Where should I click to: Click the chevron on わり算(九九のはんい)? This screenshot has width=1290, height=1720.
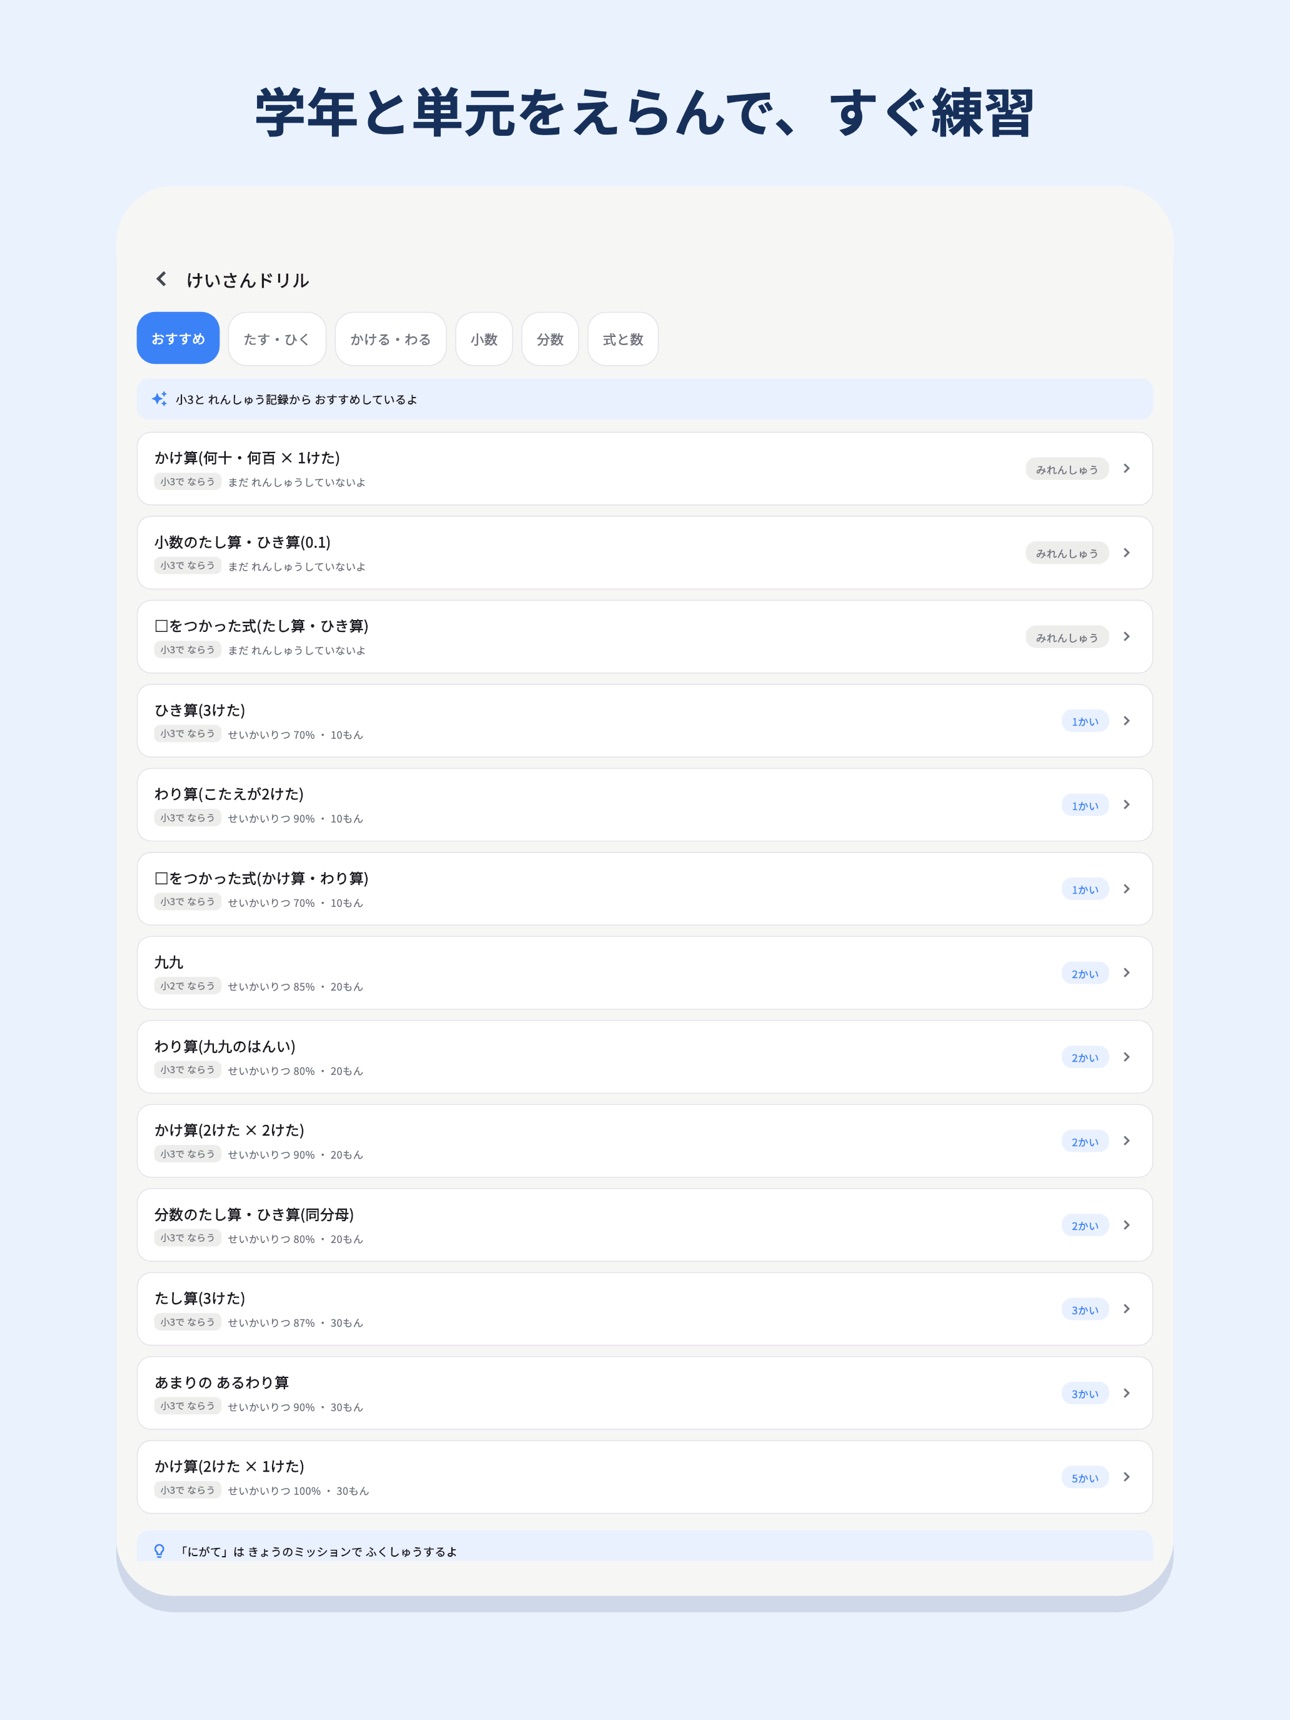1127,1057
